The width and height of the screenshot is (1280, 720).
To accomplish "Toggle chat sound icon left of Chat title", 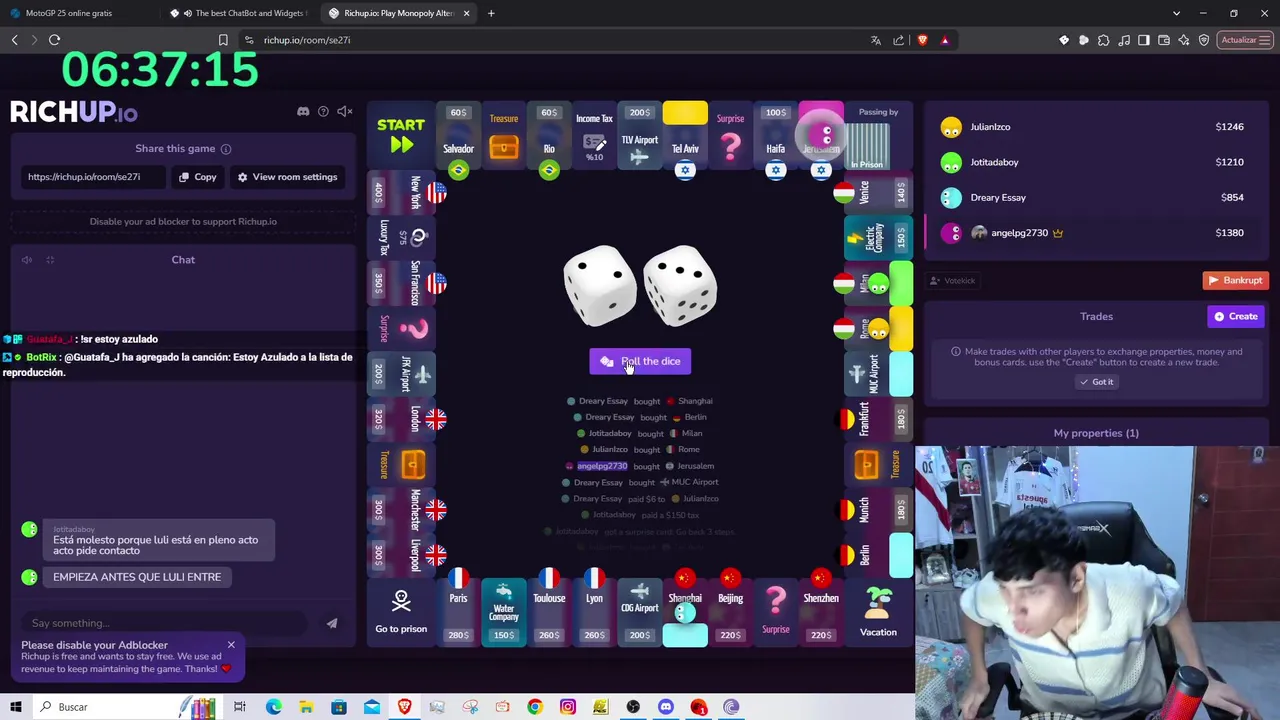I will pos(27,260).
